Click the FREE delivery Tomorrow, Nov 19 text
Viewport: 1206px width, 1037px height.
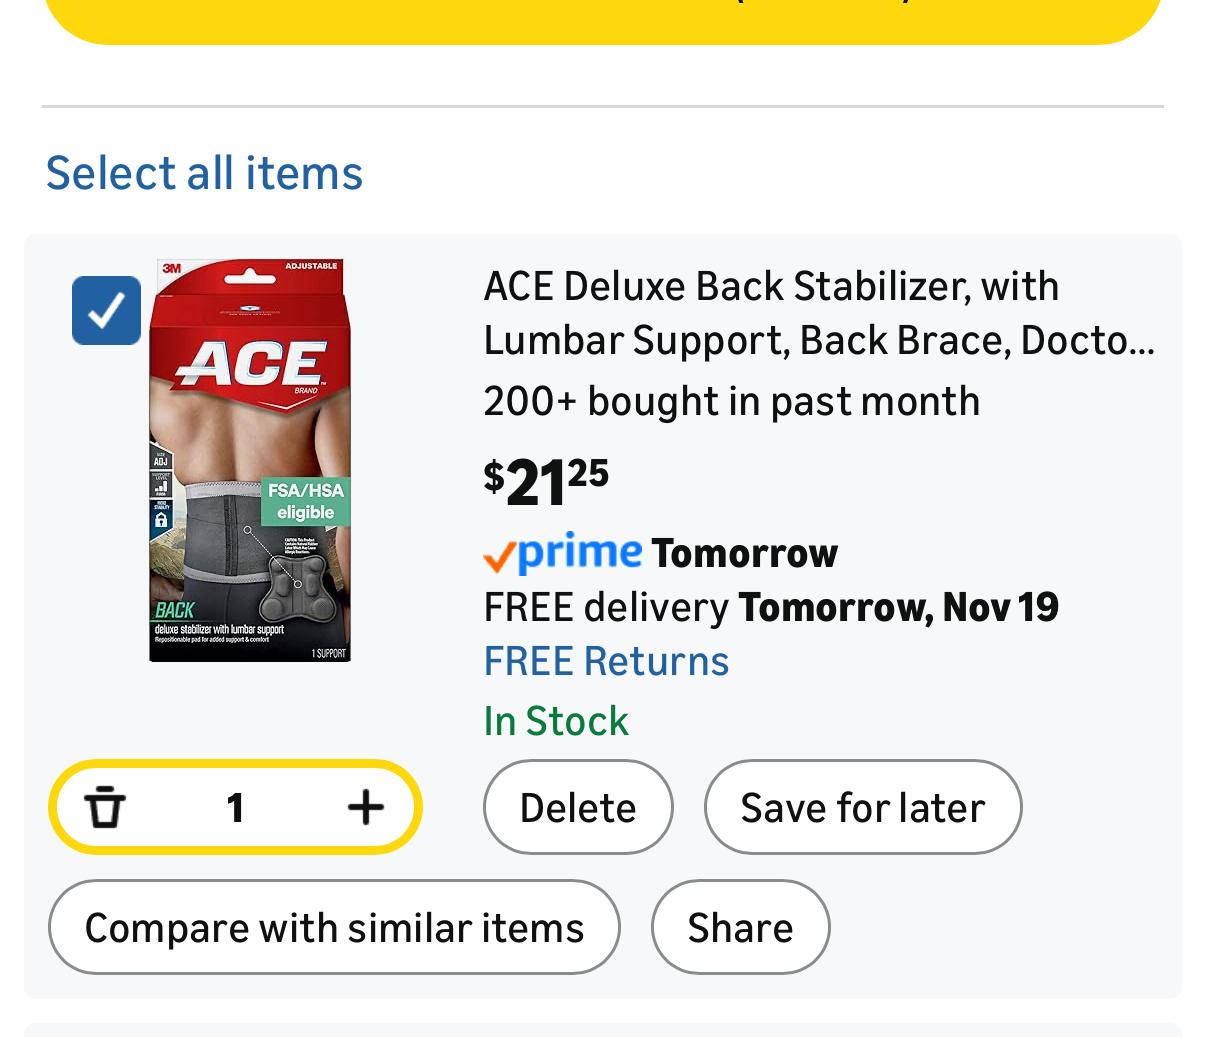tap(770, 607)
